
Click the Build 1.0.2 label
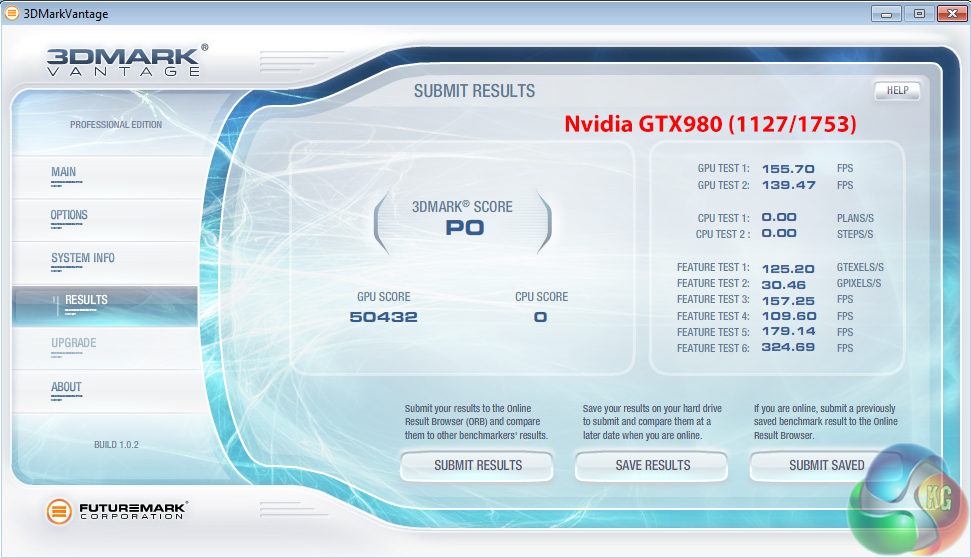tap(116, 445)
